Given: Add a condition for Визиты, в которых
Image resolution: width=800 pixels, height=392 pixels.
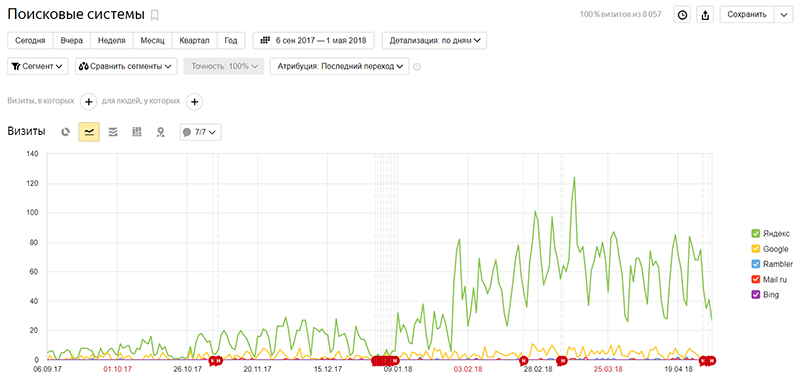Looking at the screenshot, I should (88, 102).
